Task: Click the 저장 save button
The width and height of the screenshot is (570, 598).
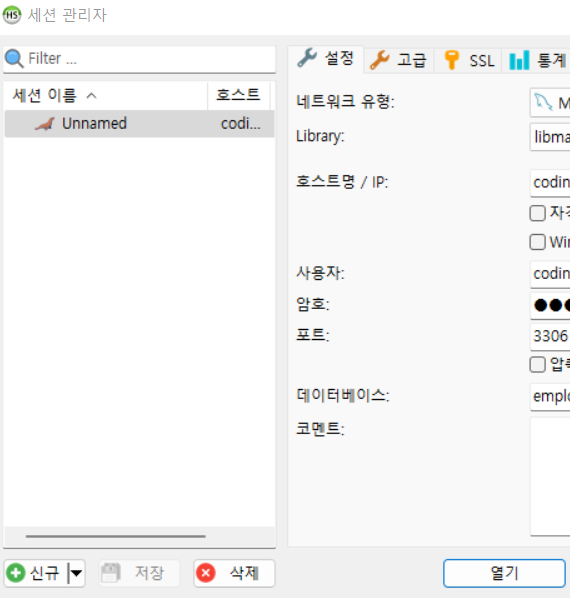Action: click(x=139, y=573)
